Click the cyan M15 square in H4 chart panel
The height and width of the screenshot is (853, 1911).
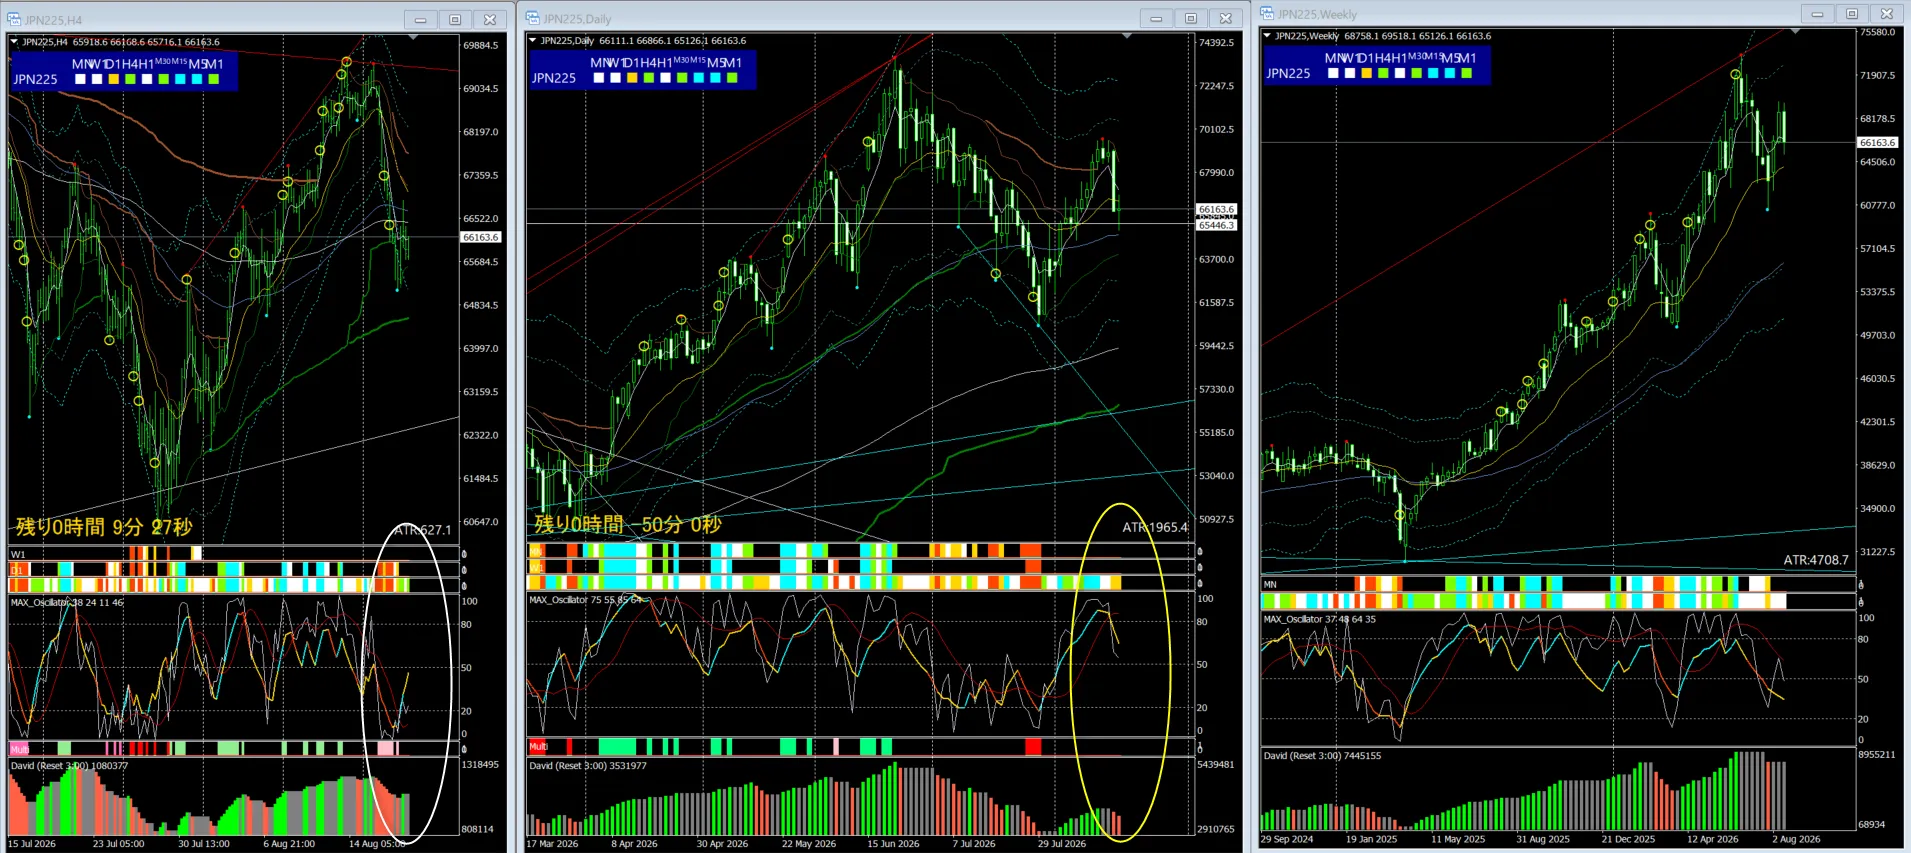point(180,79)
